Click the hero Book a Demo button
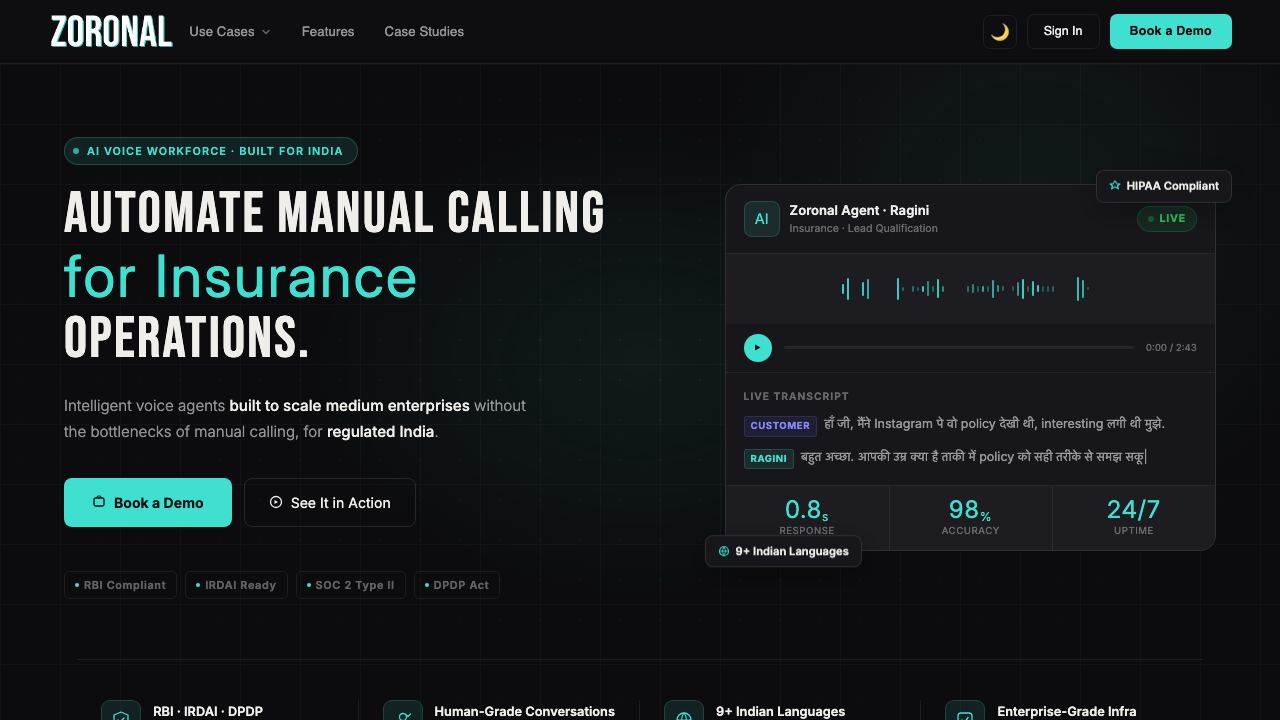Screen dimensions: 1280x720 point(148,503)
